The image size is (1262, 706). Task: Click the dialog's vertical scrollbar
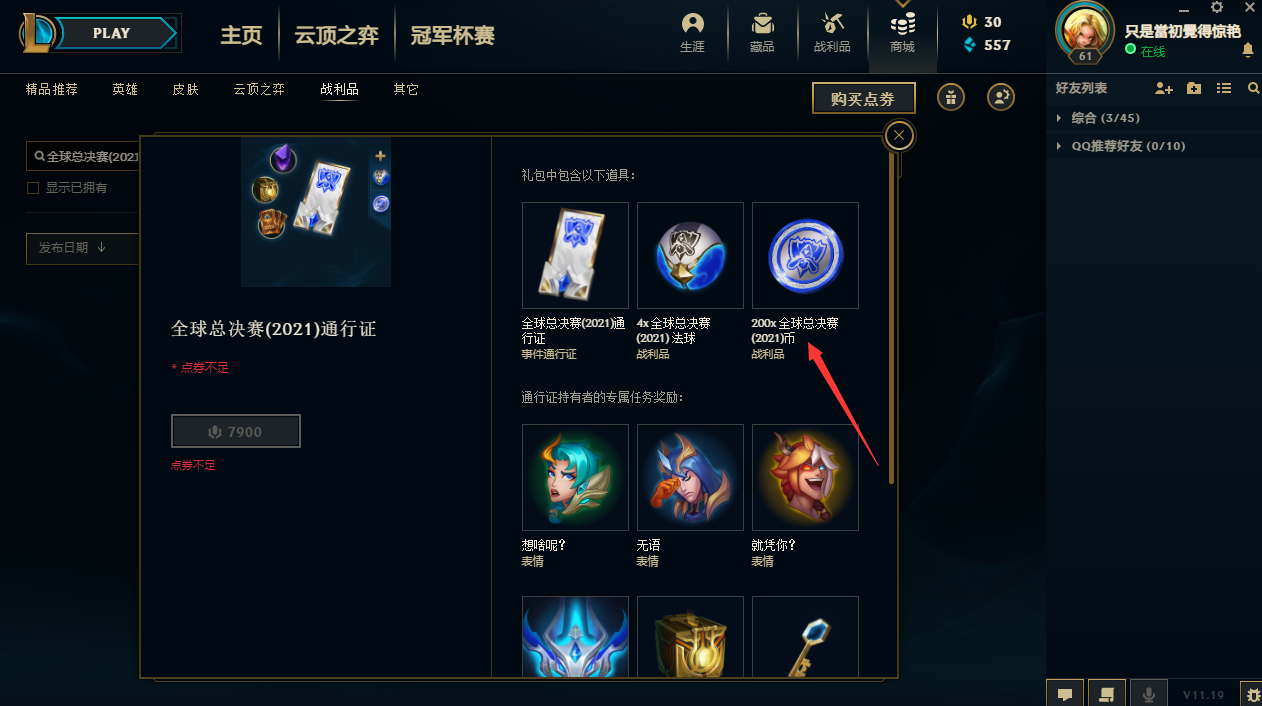(891, 310)
